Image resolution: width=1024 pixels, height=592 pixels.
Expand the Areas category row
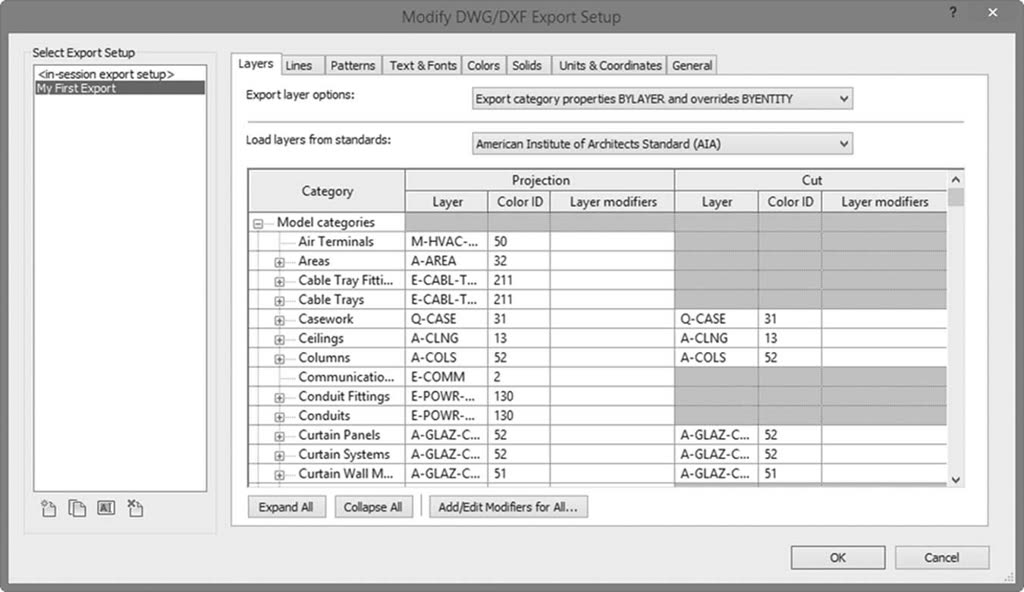pos(280,262)
